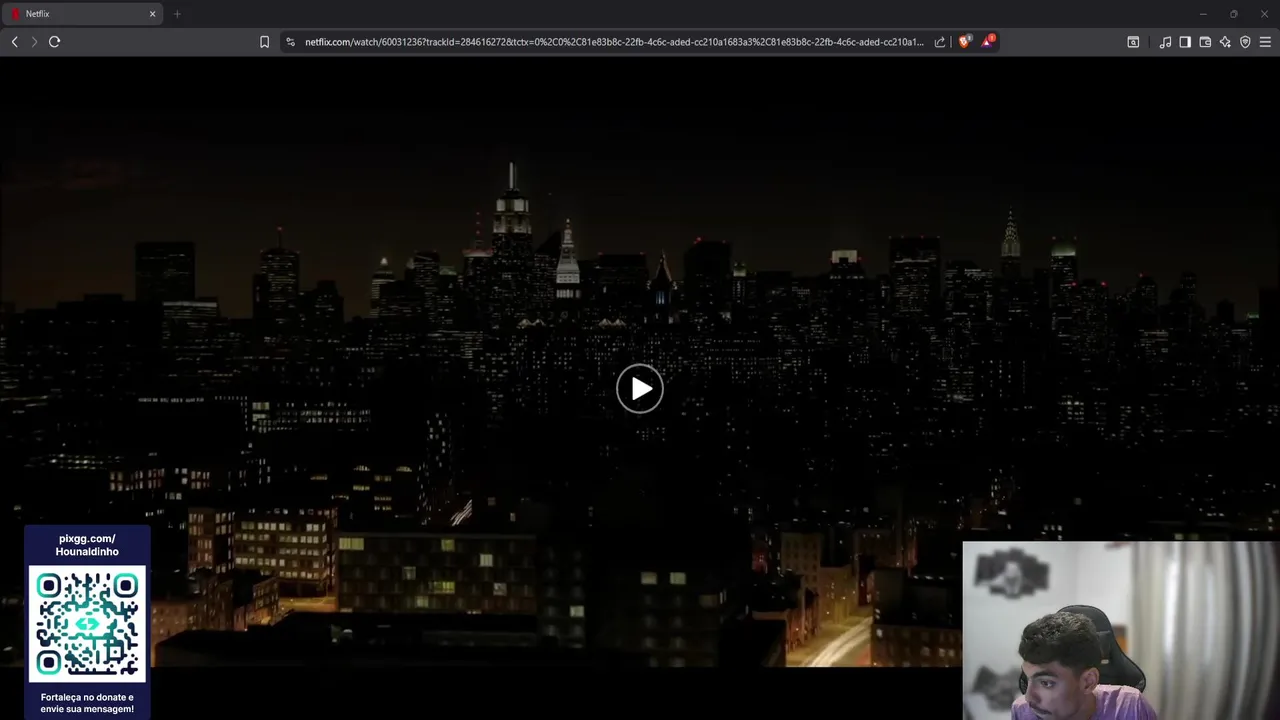
Task: Click pixgg.com/Hounaldinho text
Action: click(x=87, y=545)
